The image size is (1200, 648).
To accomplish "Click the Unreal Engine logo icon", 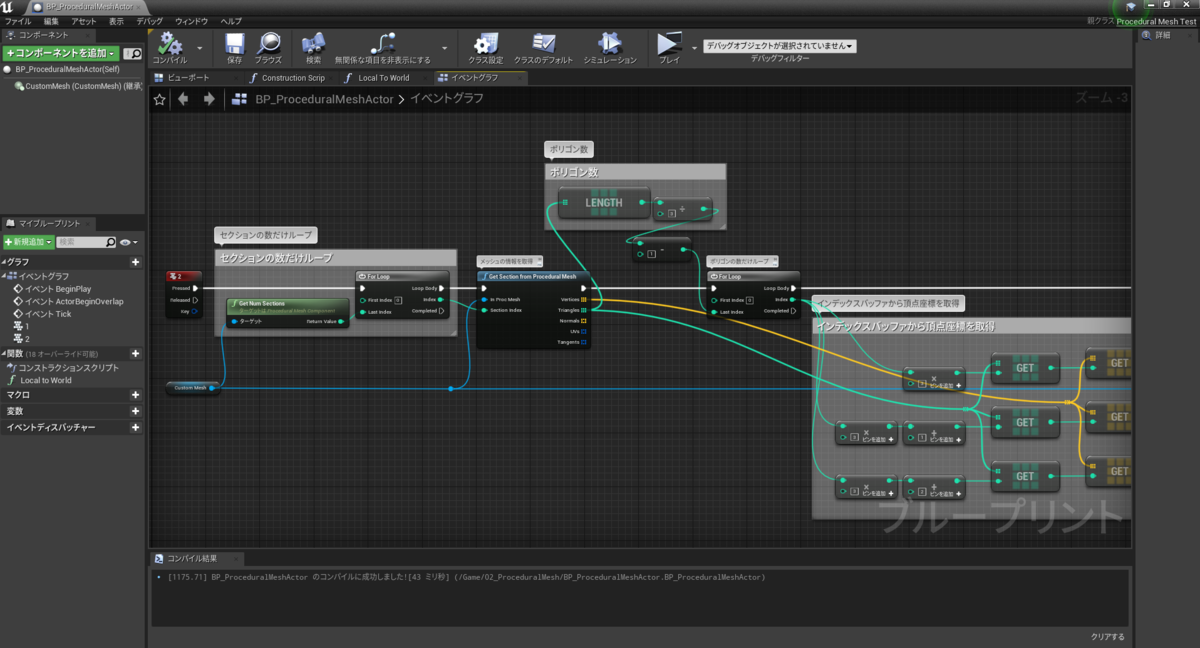I will [x=8, y=7].
